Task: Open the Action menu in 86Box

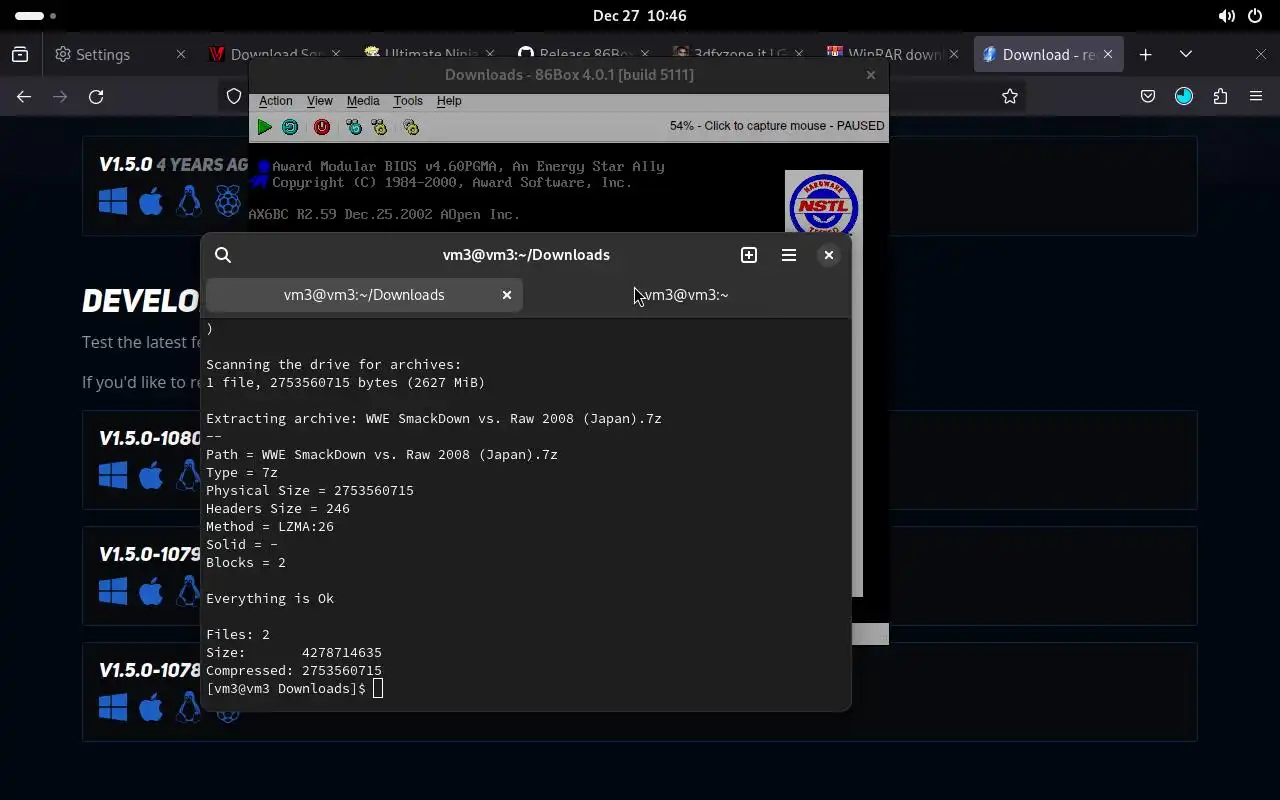Action: tap(276, 101)
